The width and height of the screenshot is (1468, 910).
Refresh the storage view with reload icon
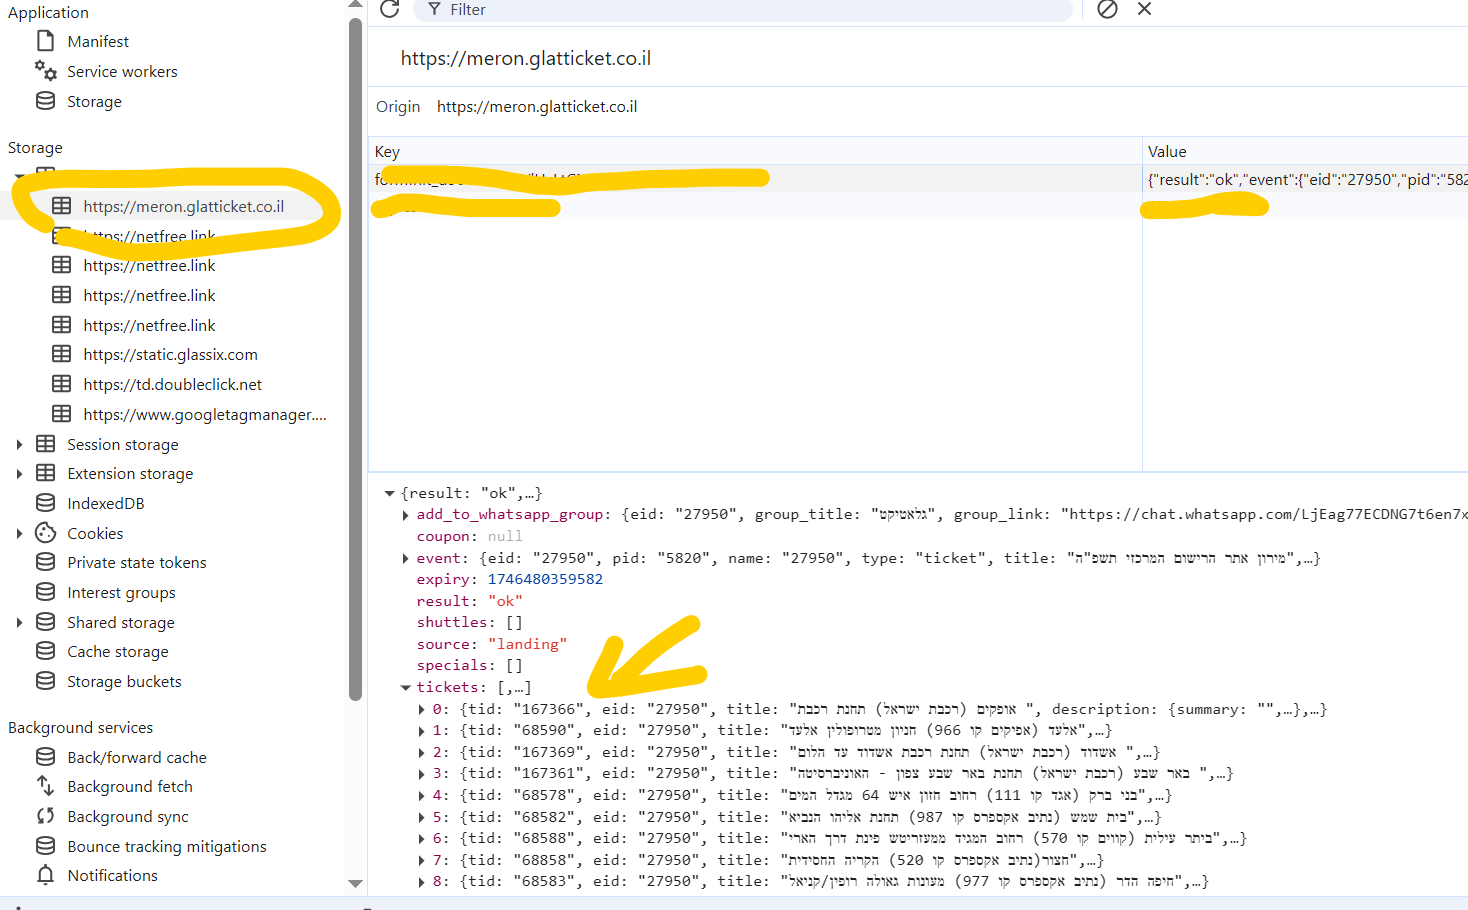[390, 9]
